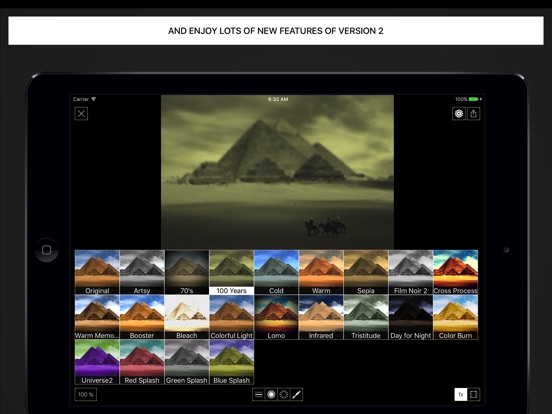Select the dotted circle tool icon
This screenshot has width=552, height=414.
284,395
